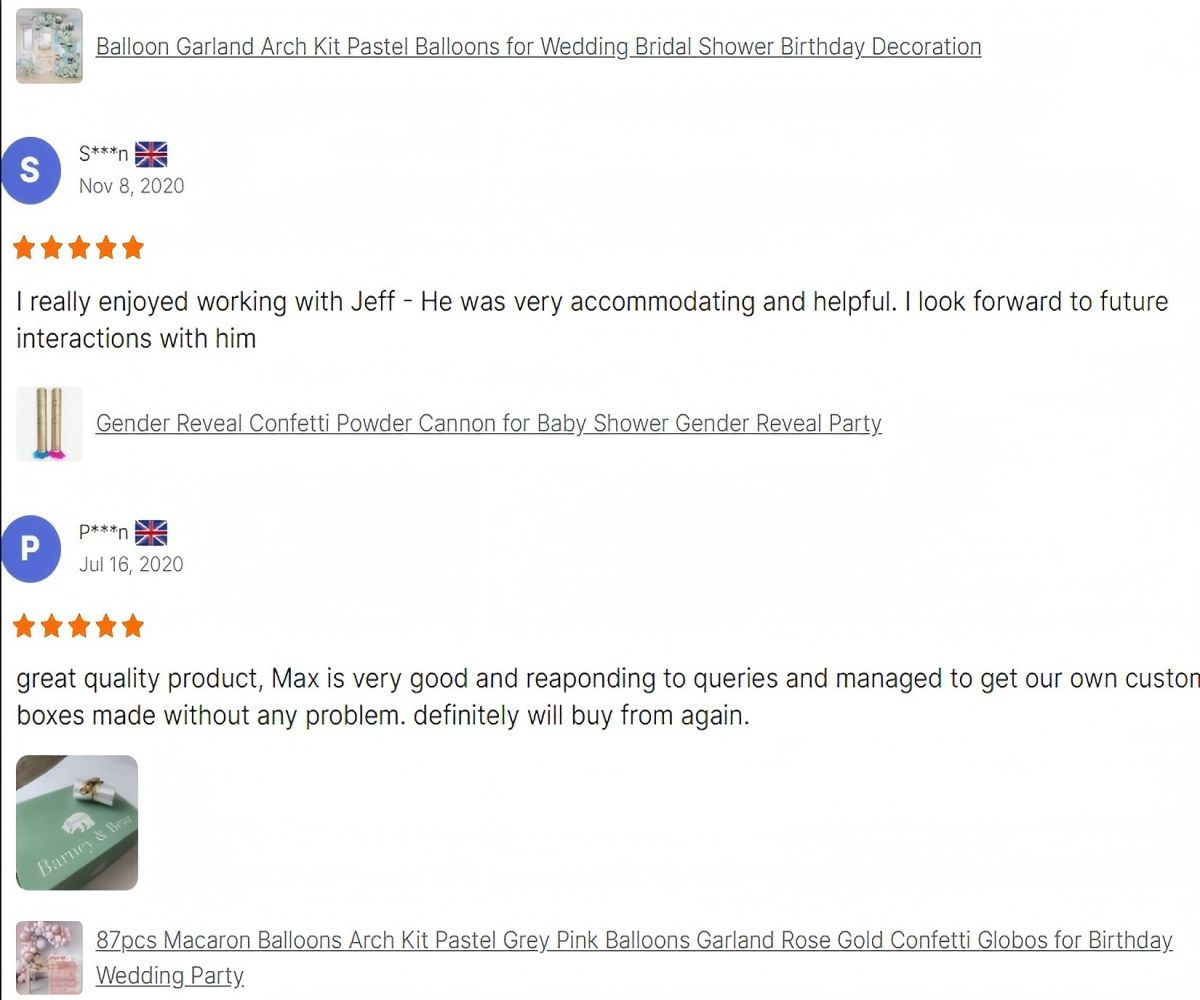The image size is (1200, 1000).
Task: Open Gender Reveal Confetti Powder Cannon link
Action: [488, 424]
